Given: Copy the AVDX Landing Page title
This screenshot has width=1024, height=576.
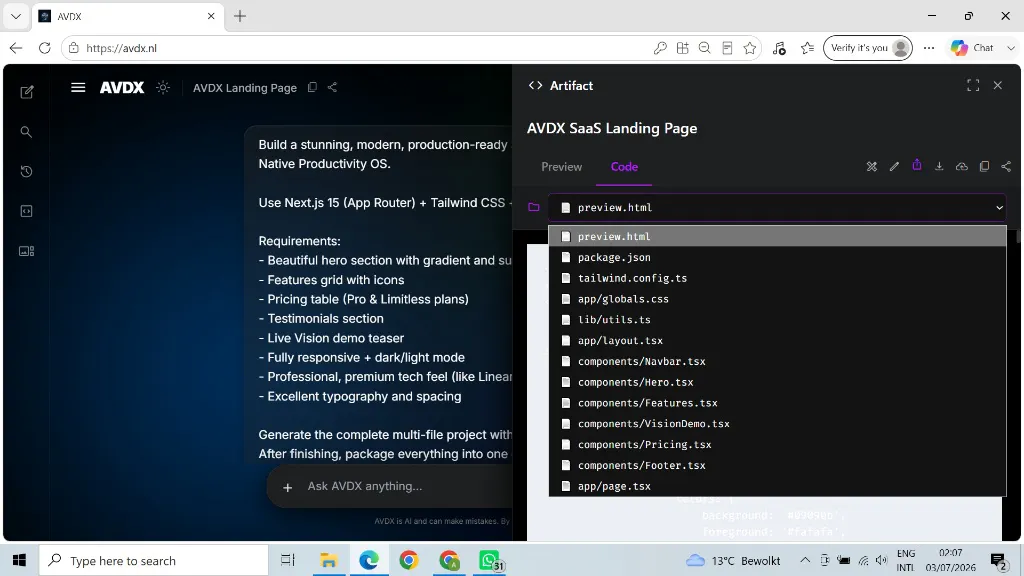Looking at the screenshot, I should [312, 87].
